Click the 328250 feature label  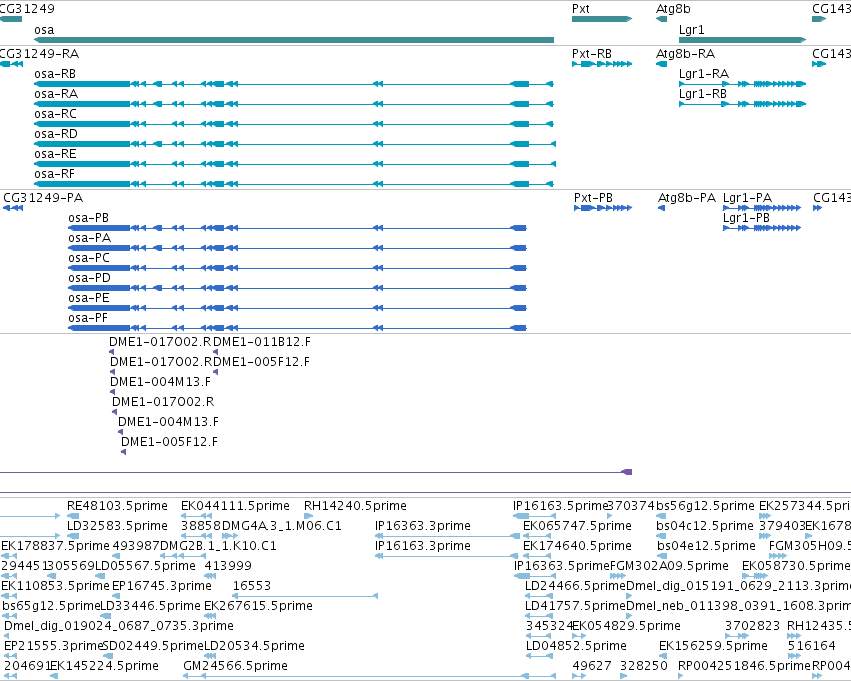click(644, 667)
